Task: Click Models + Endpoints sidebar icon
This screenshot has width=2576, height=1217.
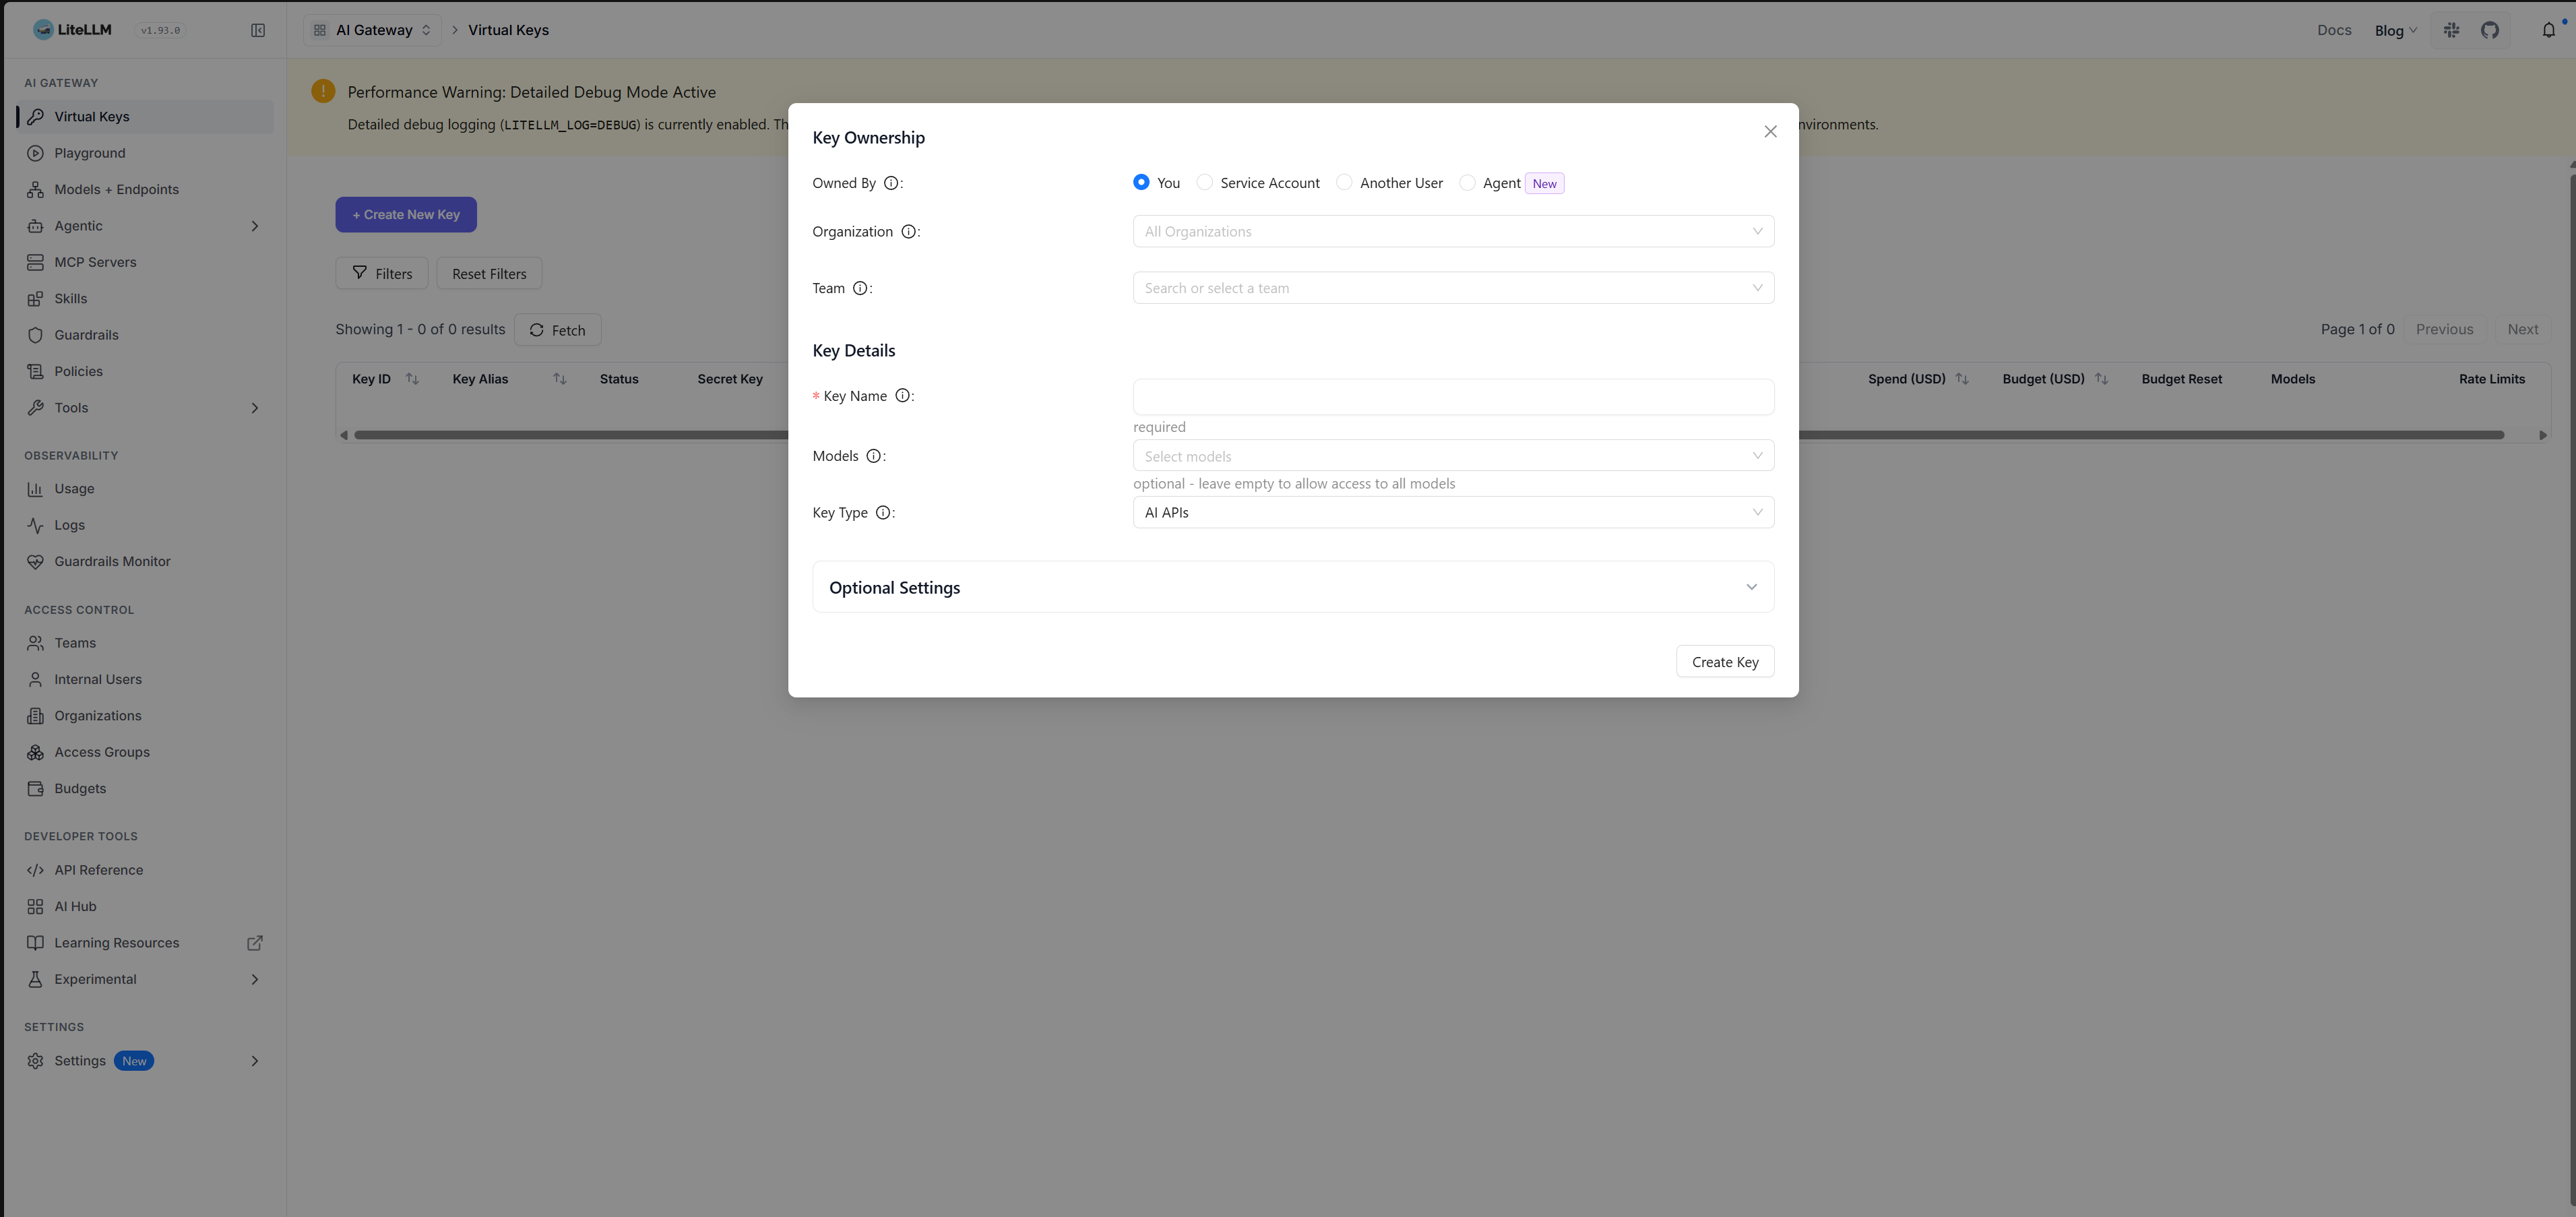Action: [x=35, y=190]
